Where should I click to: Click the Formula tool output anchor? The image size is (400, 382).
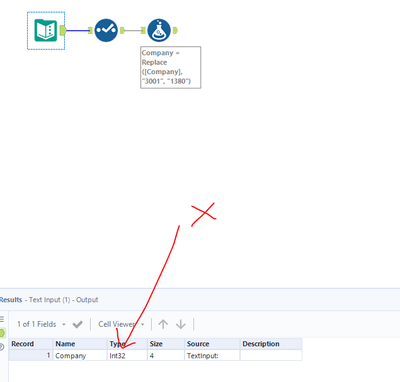coord(175,31)
